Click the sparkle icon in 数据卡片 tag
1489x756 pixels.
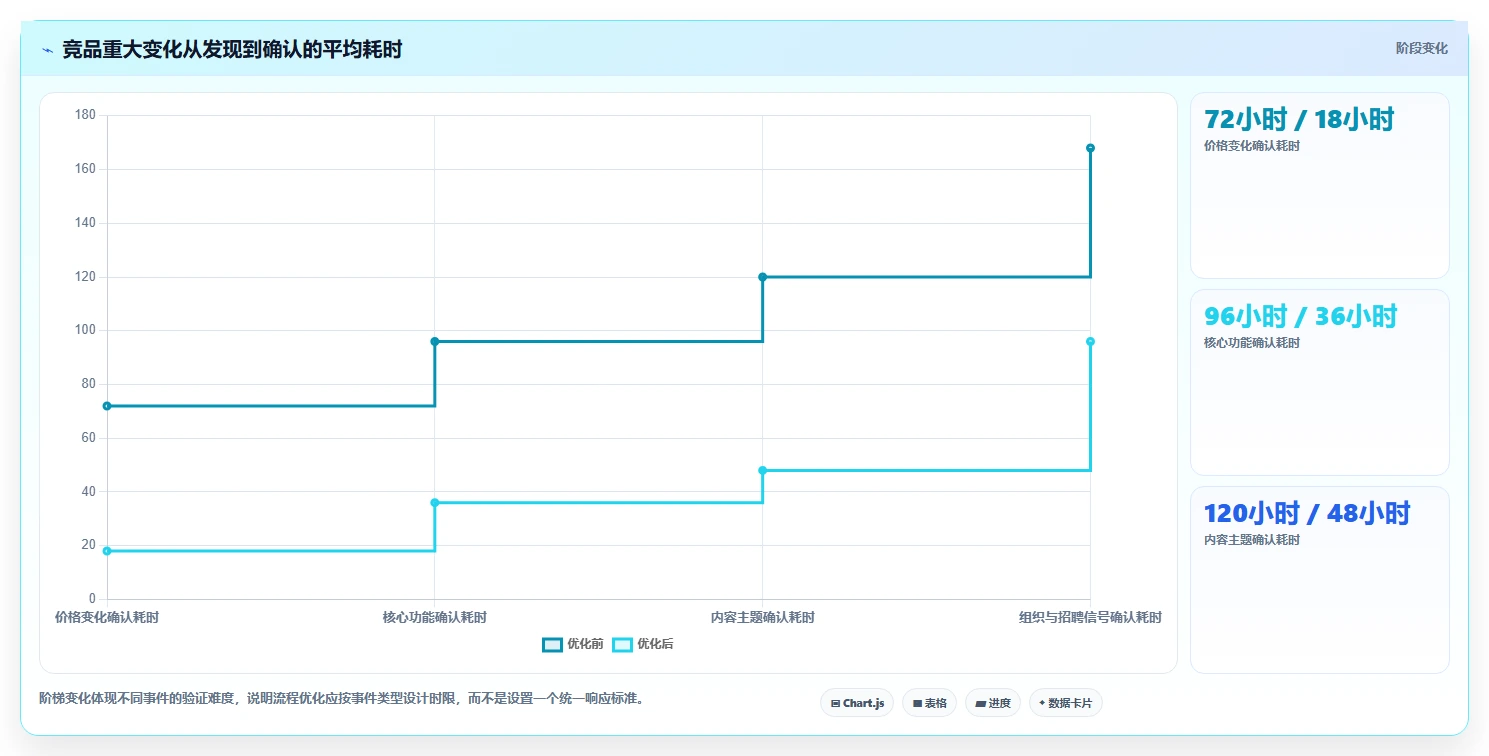(x=1042, y=703)
